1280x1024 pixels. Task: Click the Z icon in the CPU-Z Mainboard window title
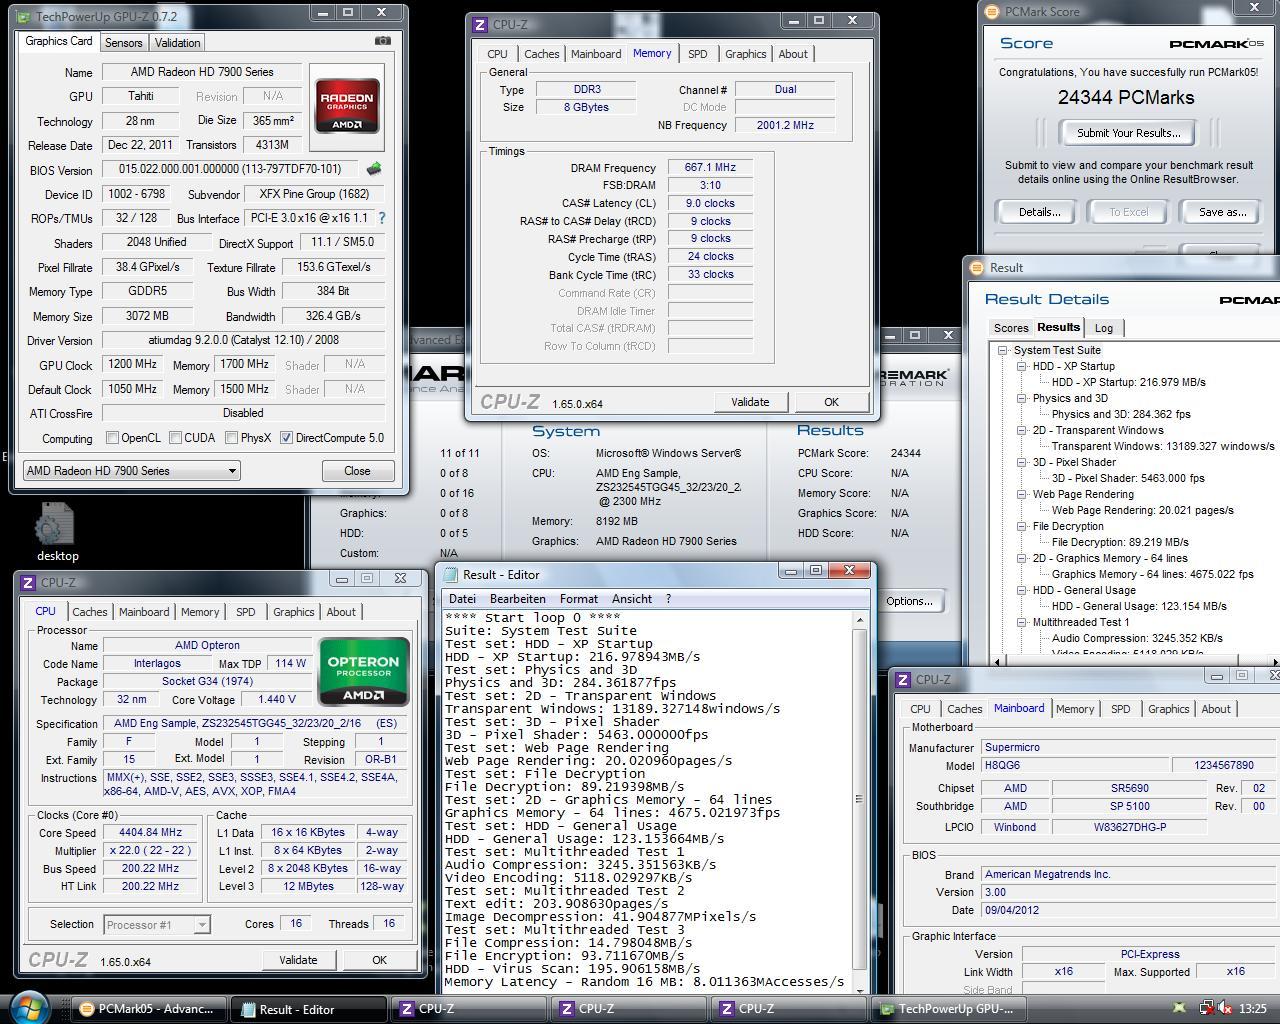point(902,679)
